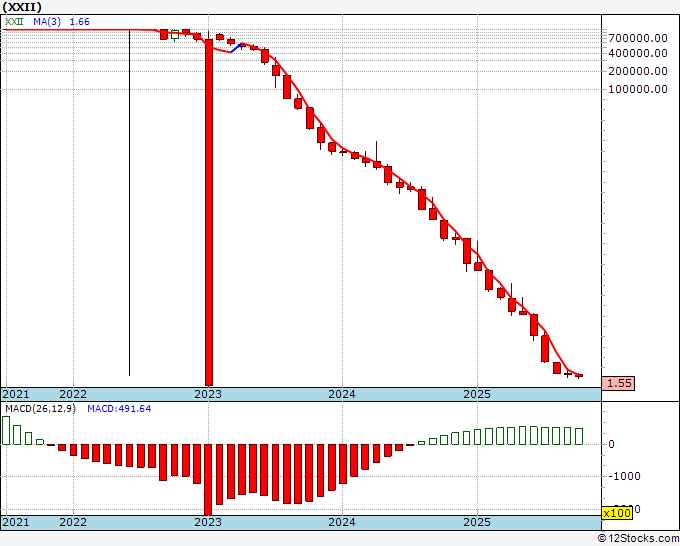Screen dimensions: 680x546
Task: Click the tallest green MACD bar at 2021
Action: [x=6, y=430]
